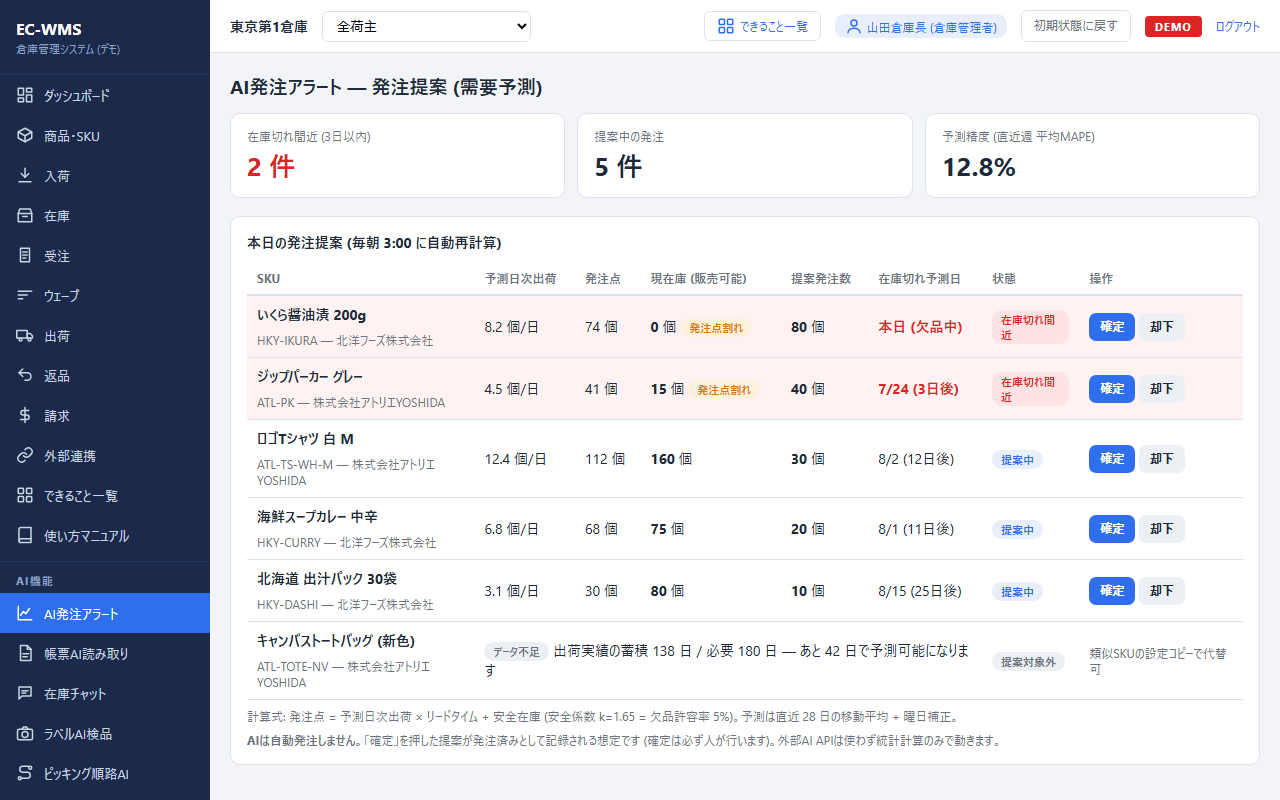Image resolution: width=1280 pixels, height=800 pixels.
Task: Click the 在庫切れ予測日 column header
Action: point(920,278)
